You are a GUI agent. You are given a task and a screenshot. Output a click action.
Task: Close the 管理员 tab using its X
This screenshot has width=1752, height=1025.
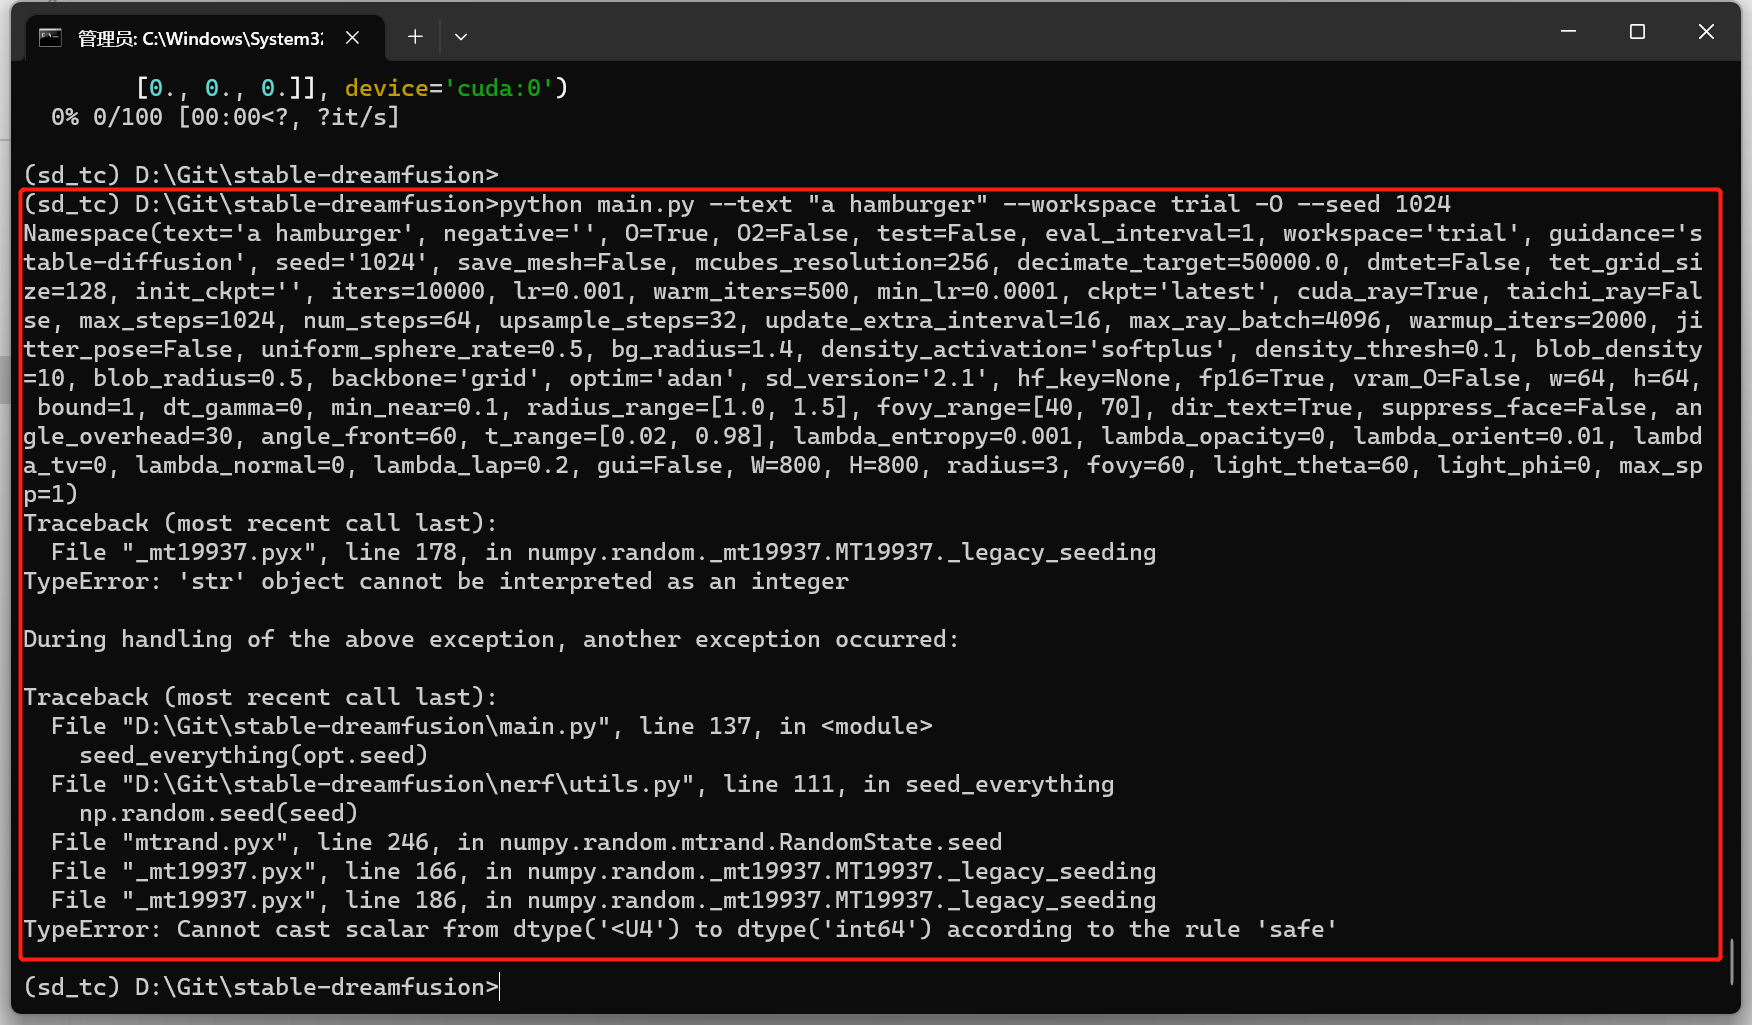point(352,37)
